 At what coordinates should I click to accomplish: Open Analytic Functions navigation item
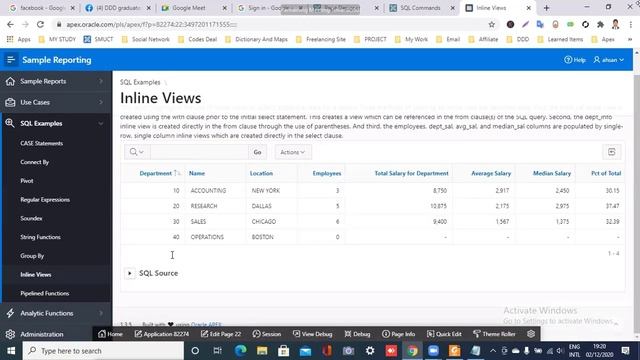47,313
